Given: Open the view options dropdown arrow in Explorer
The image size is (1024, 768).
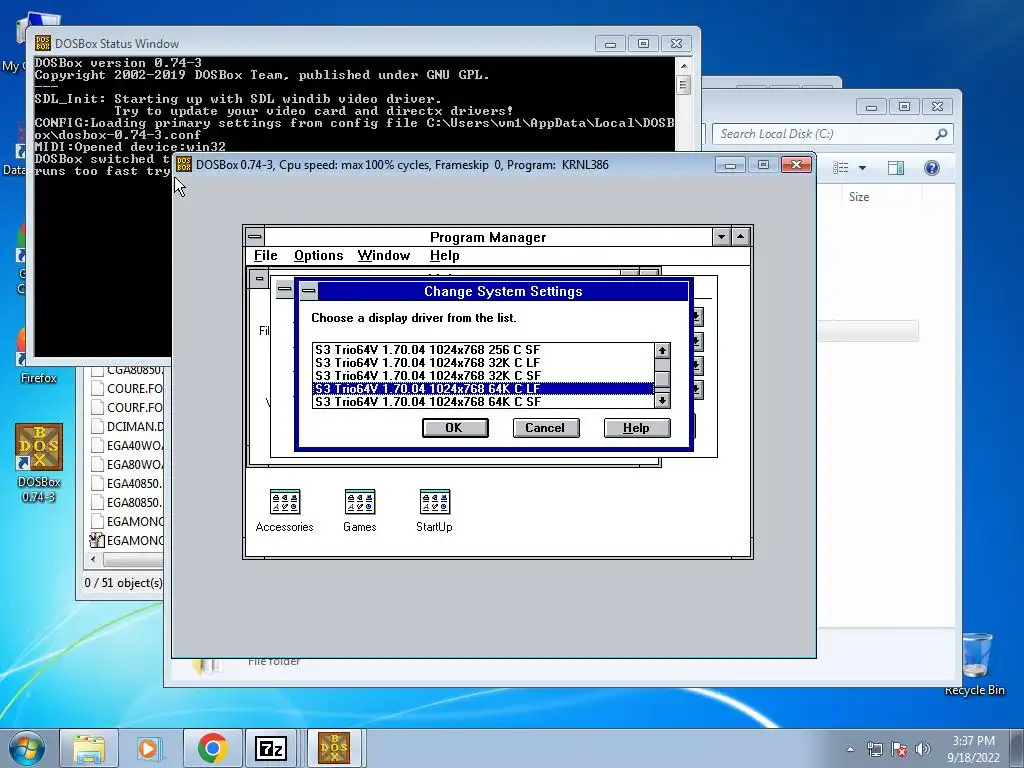Looking at the screenshot, I should coord(862,168).
